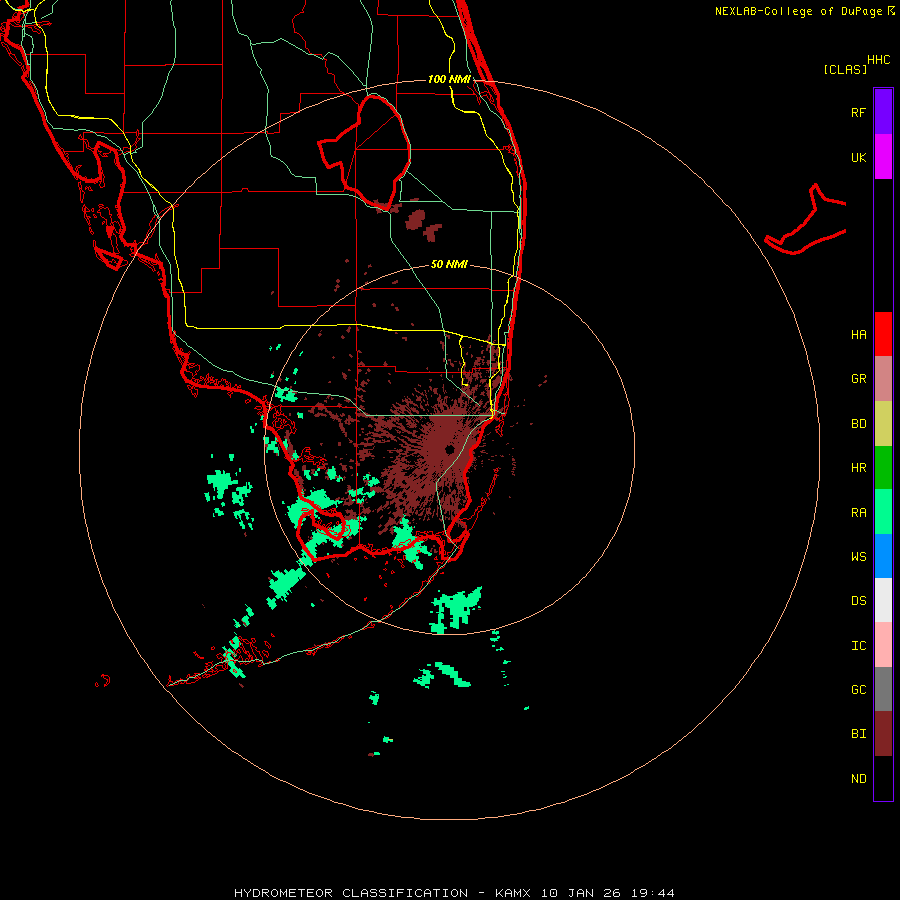Click the GR pink-brown legend swatch
Image resolution: width=900 pixels, height=900 pixels.
883,379
